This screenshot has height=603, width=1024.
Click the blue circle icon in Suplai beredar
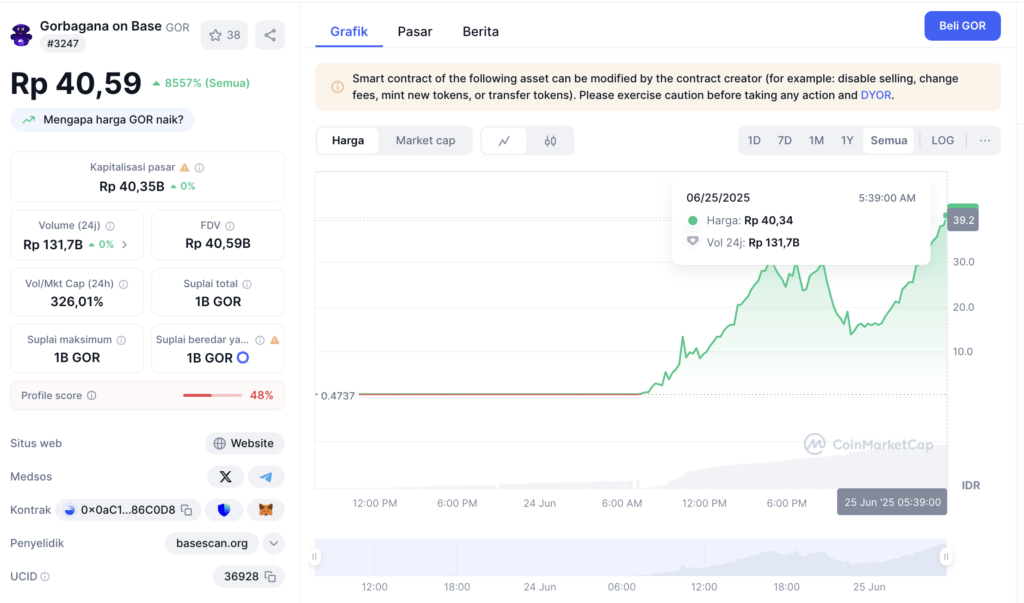click(x=243, y=357)
